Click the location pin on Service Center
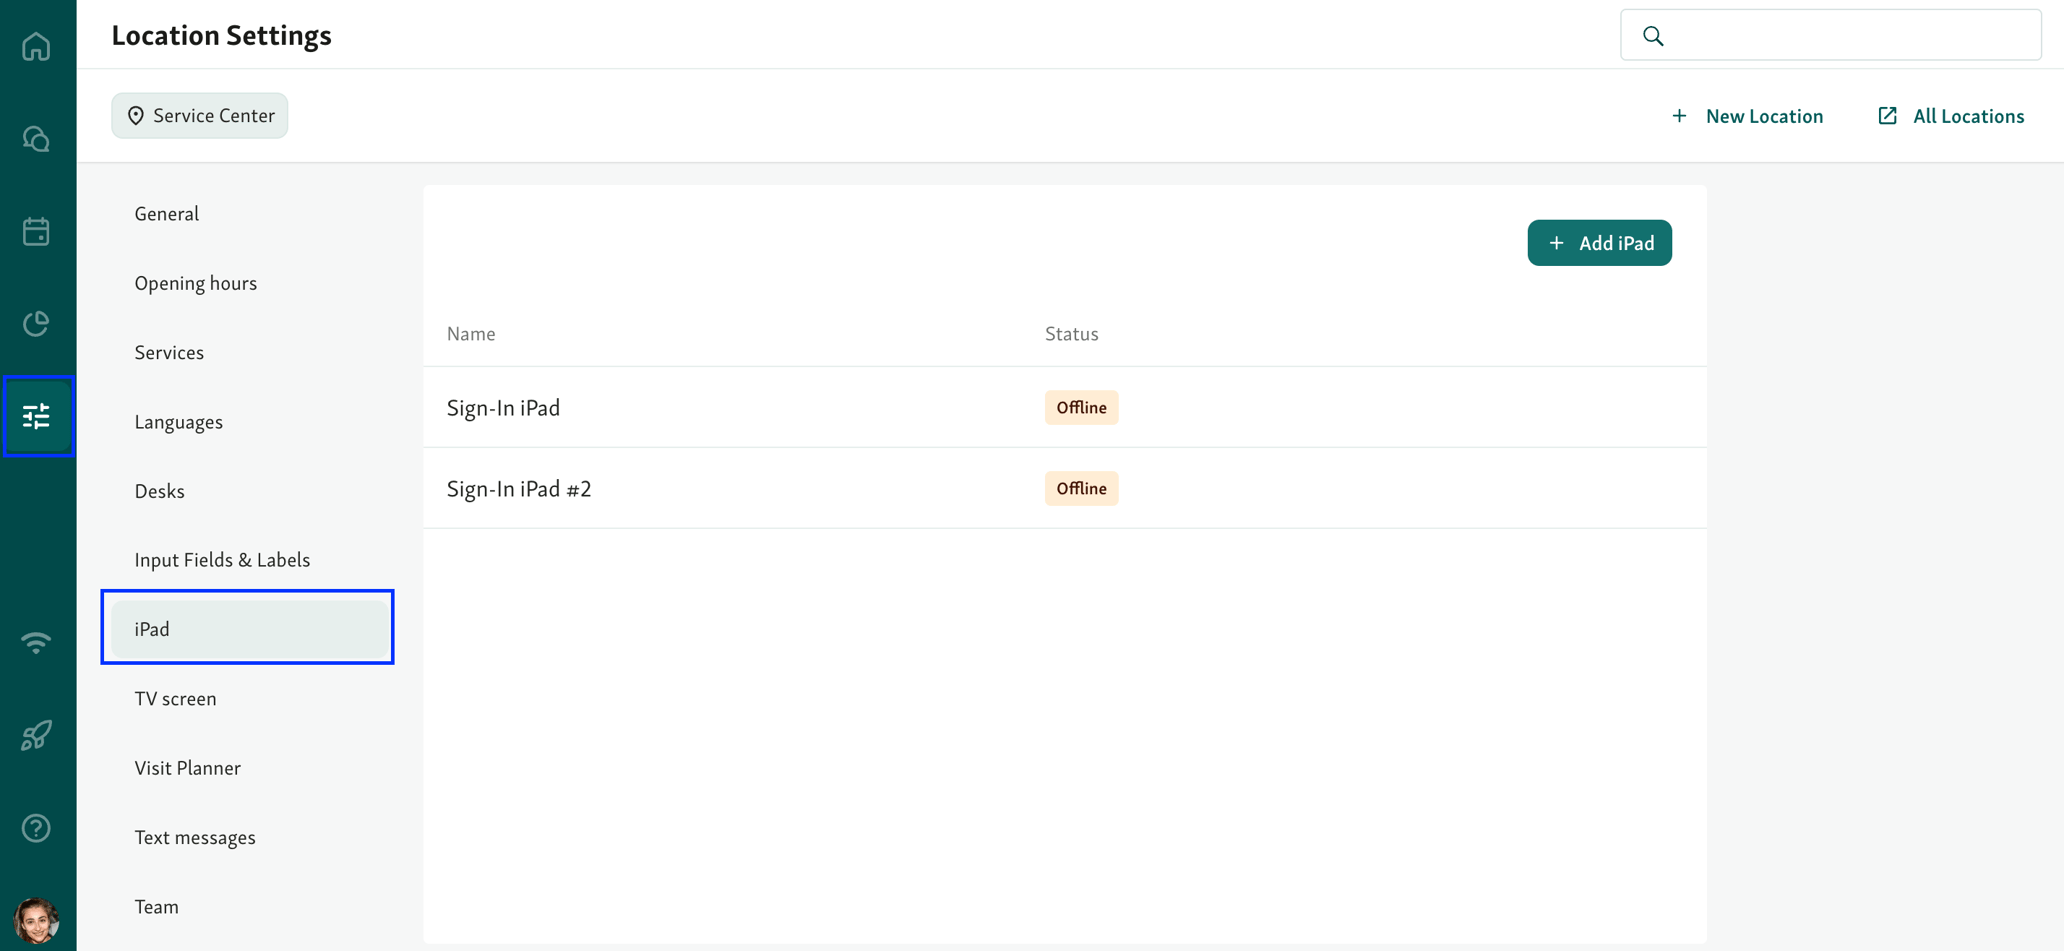 tap(137, 115)
